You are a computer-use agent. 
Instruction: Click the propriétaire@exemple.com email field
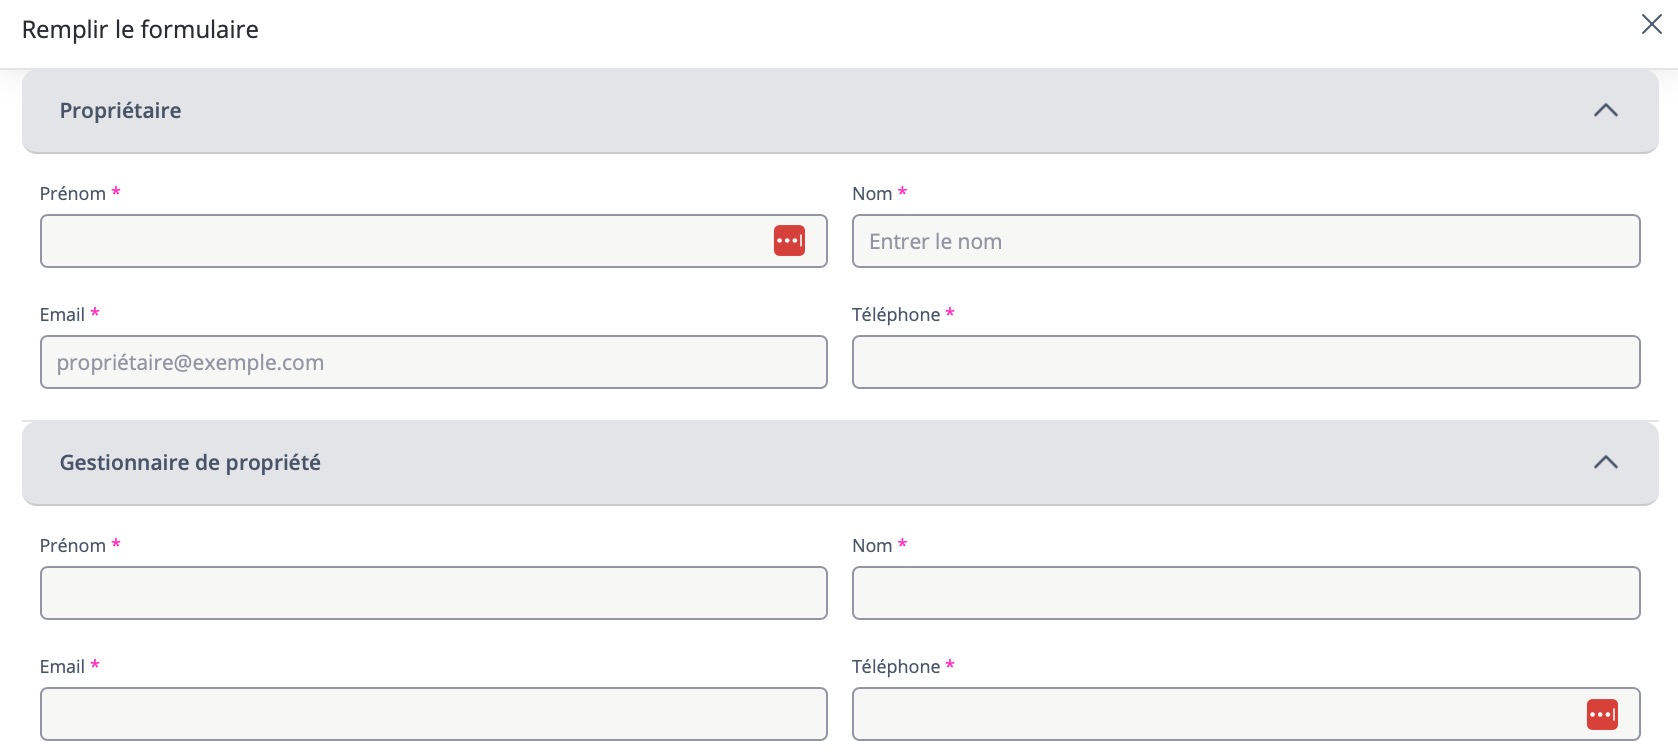pos(433,362)
